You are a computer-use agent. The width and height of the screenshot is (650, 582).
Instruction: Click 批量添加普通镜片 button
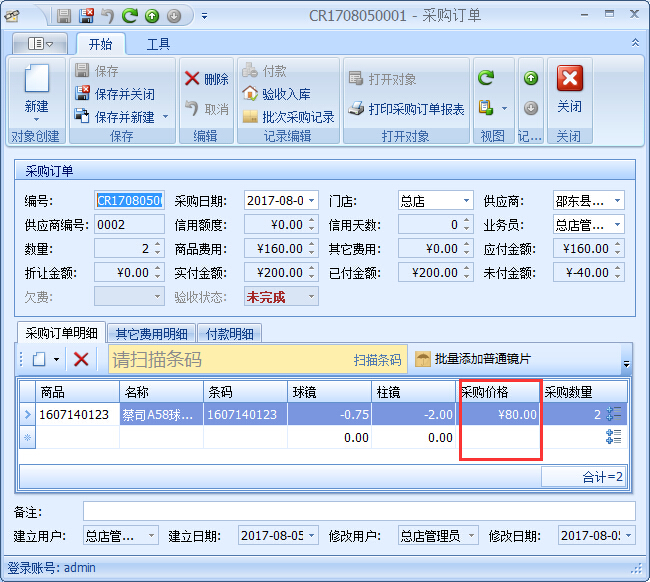[473, 359]
